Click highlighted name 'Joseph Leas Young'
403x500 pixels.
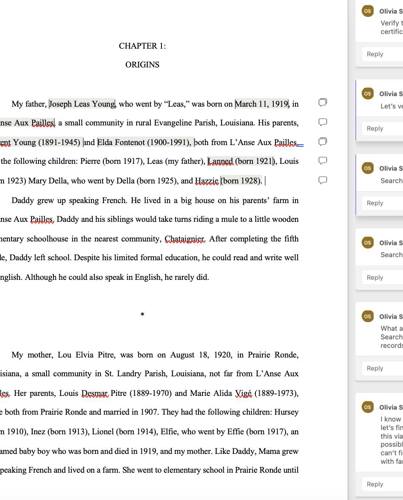pos(82,104)
